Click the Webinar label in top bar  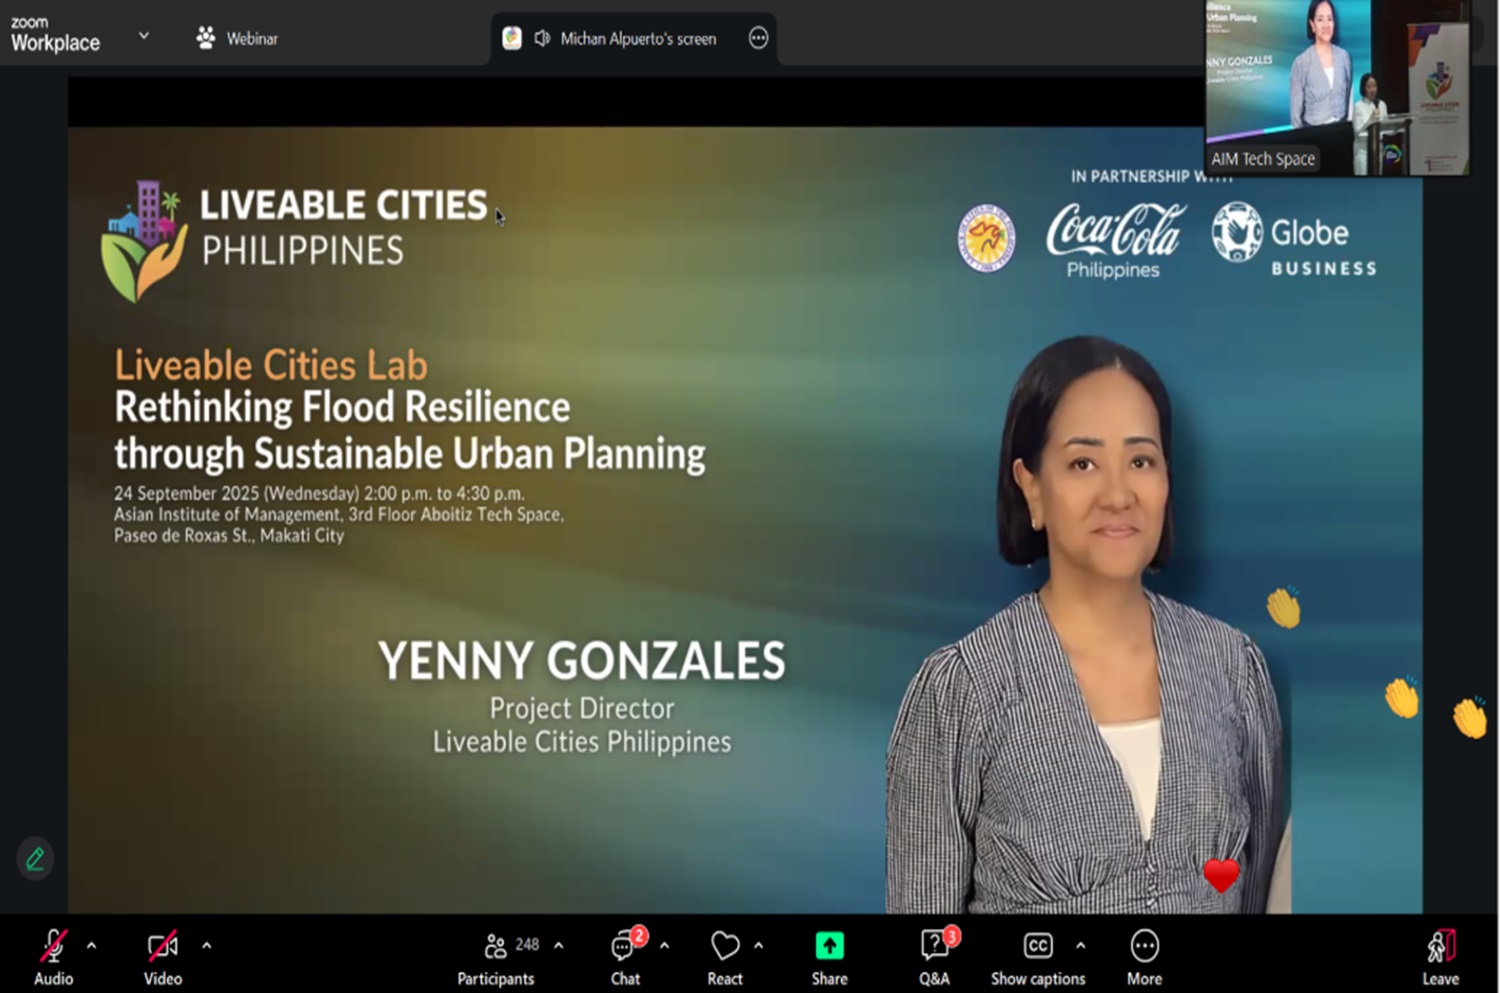(x=251, y=39)
